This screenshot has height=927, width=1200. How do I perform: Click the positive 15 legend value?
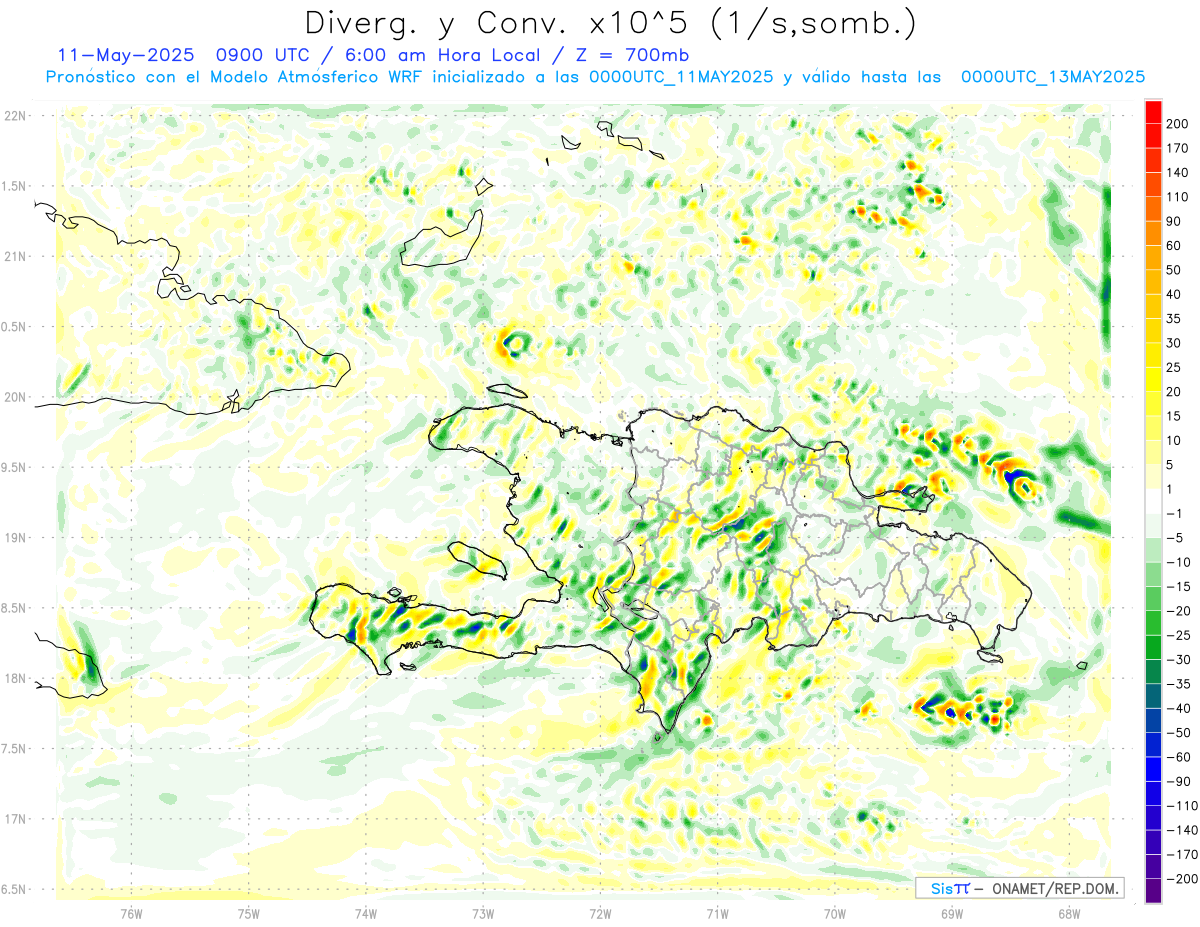point(1174,416)
